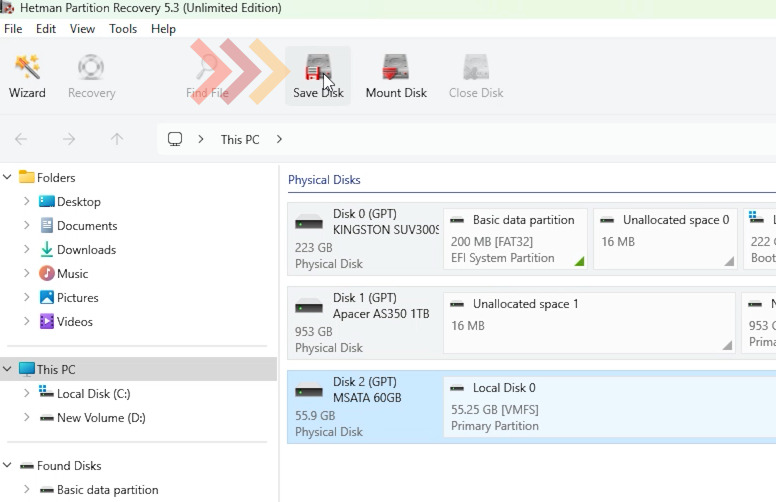Click Disk 0 KINGSTON drive icon
The width and height of the screenshot is (776, 502).
[309, 224]
